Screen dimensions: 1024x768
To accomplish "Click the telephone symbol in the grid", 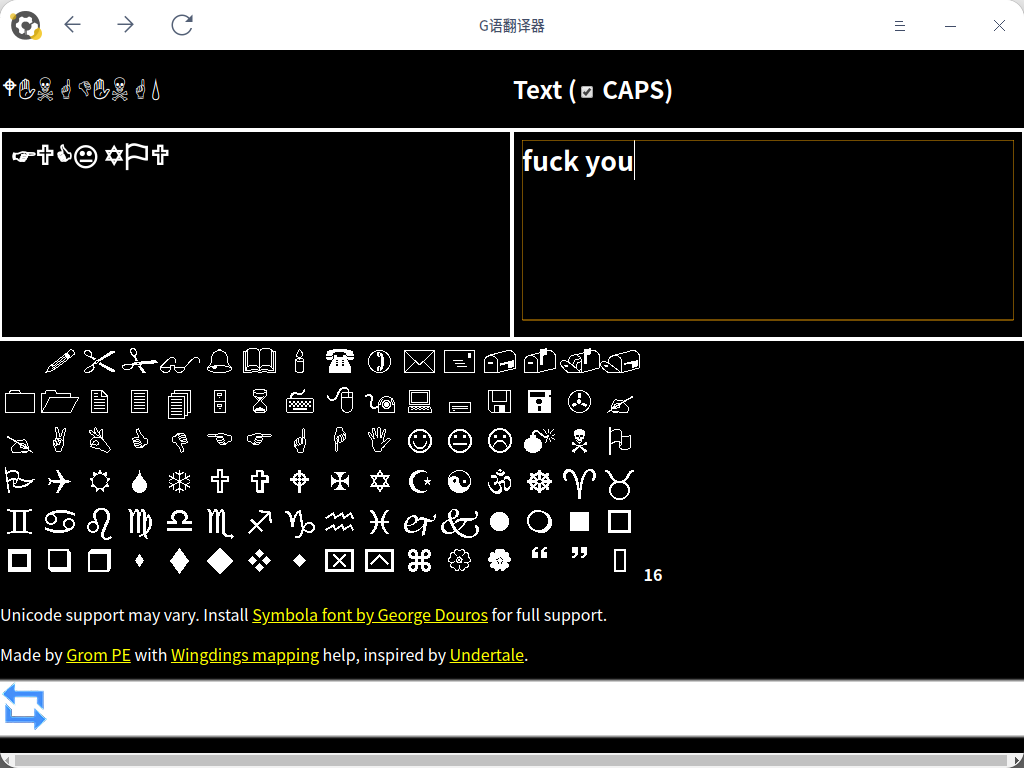I will (340, 361).
